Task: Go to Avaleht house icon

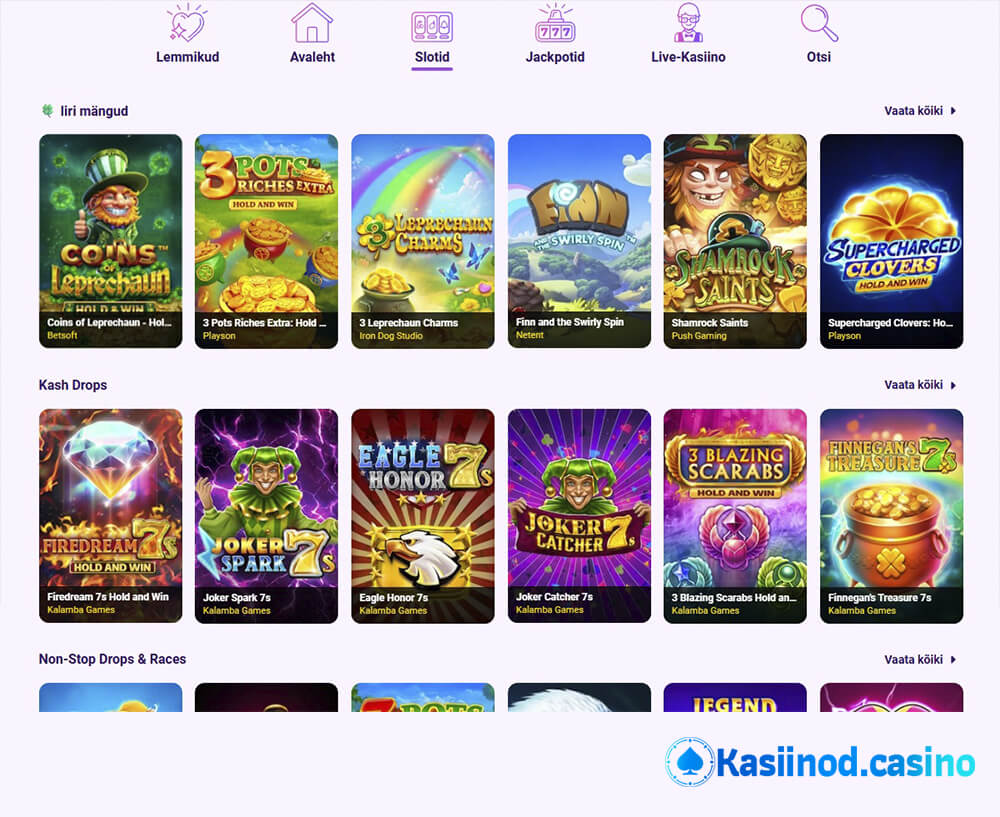Action: pos(312,23)
